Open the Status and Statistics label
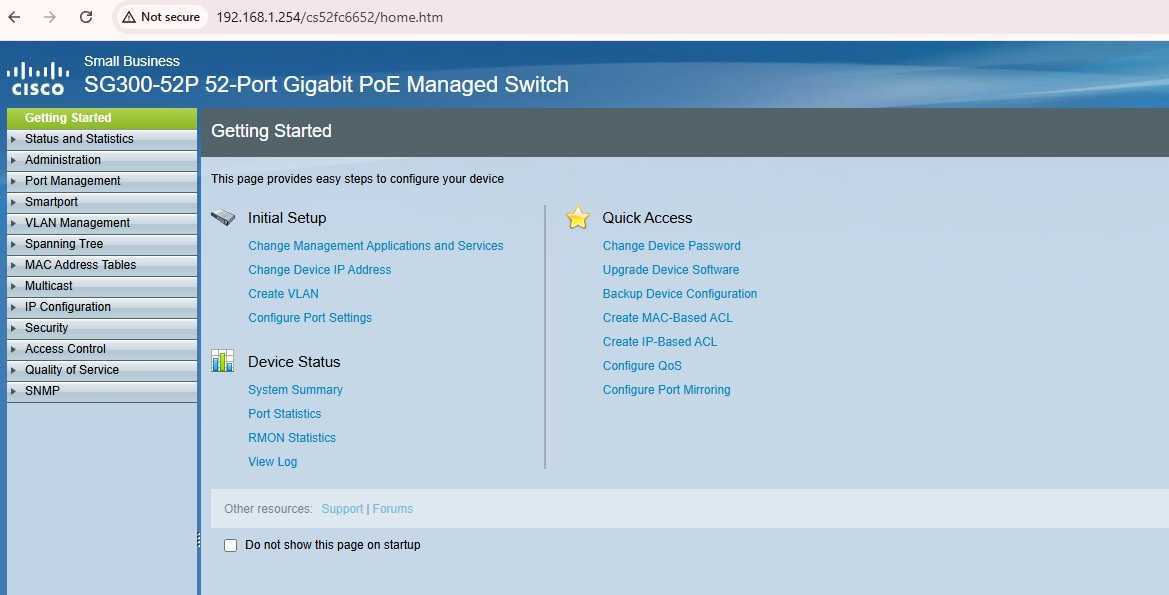1169x595 pixels. (x=79, y=139)
